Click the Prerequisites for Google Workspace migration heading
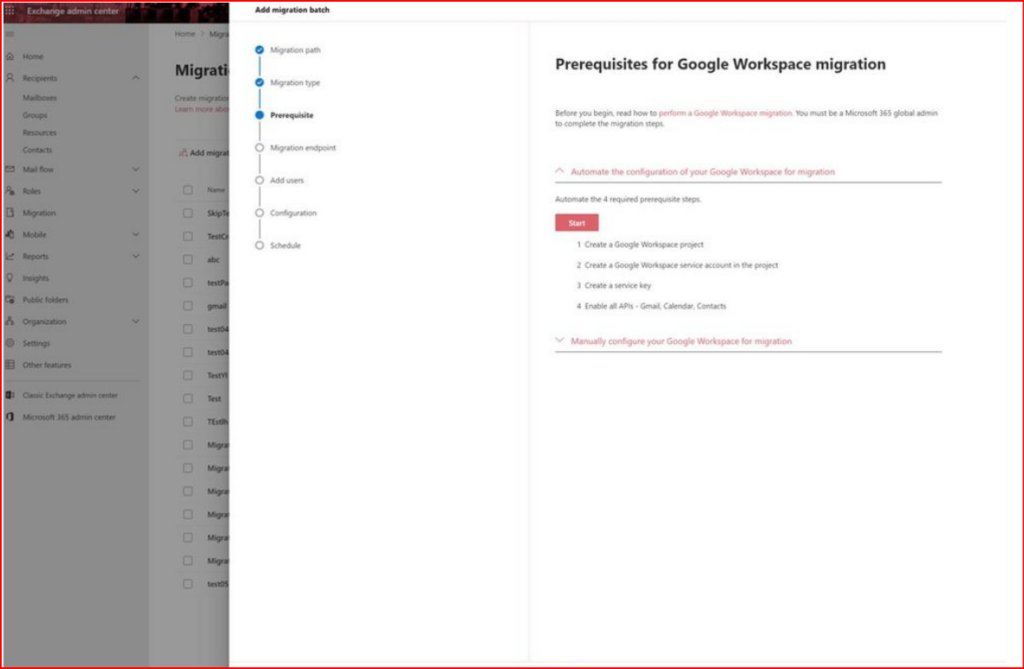The width and height of the screenshot is (1024, 669). coord(720,64)
